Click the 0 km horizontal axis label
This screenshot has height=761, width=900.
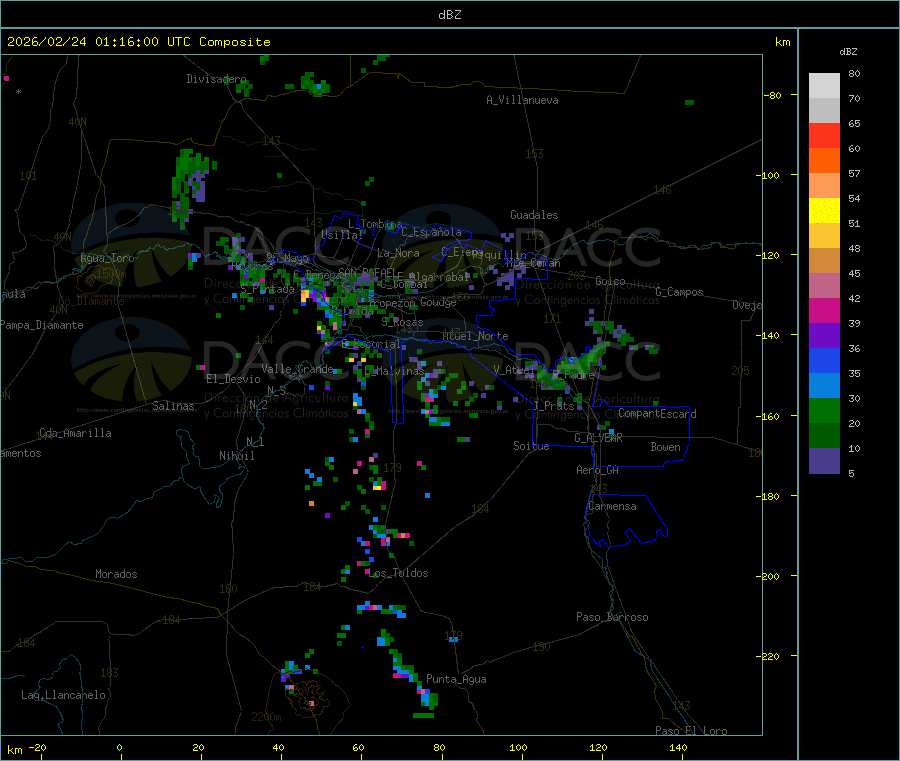(x=119, y=747)
